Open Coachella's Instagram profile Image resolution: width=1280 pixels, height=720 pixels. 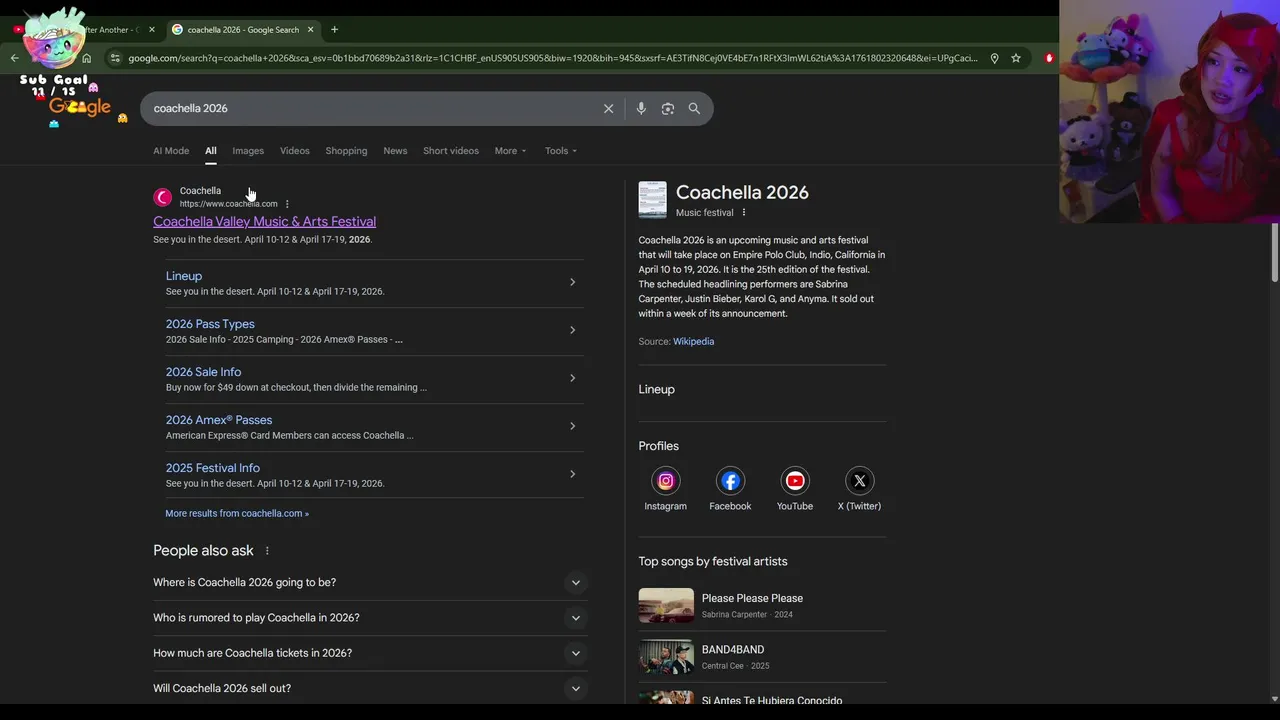(x=665, y=481)
